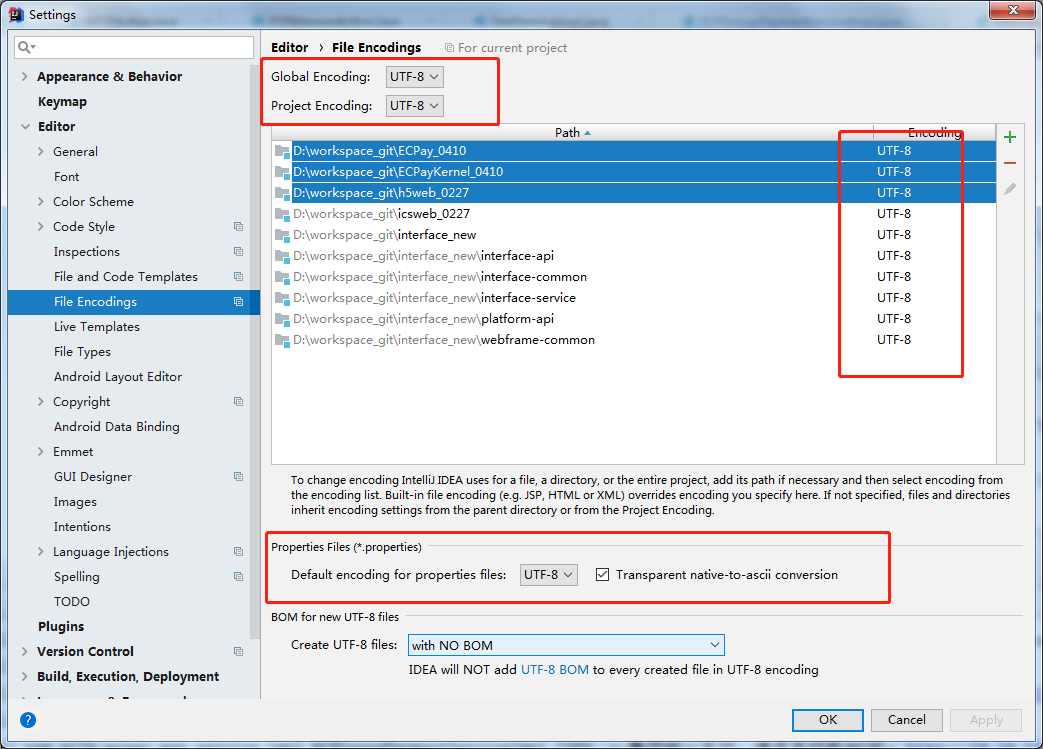Click the project-level icon beside Code Style
The image size is (1043, 749).
pyautogui.click(x=238, y=227)
